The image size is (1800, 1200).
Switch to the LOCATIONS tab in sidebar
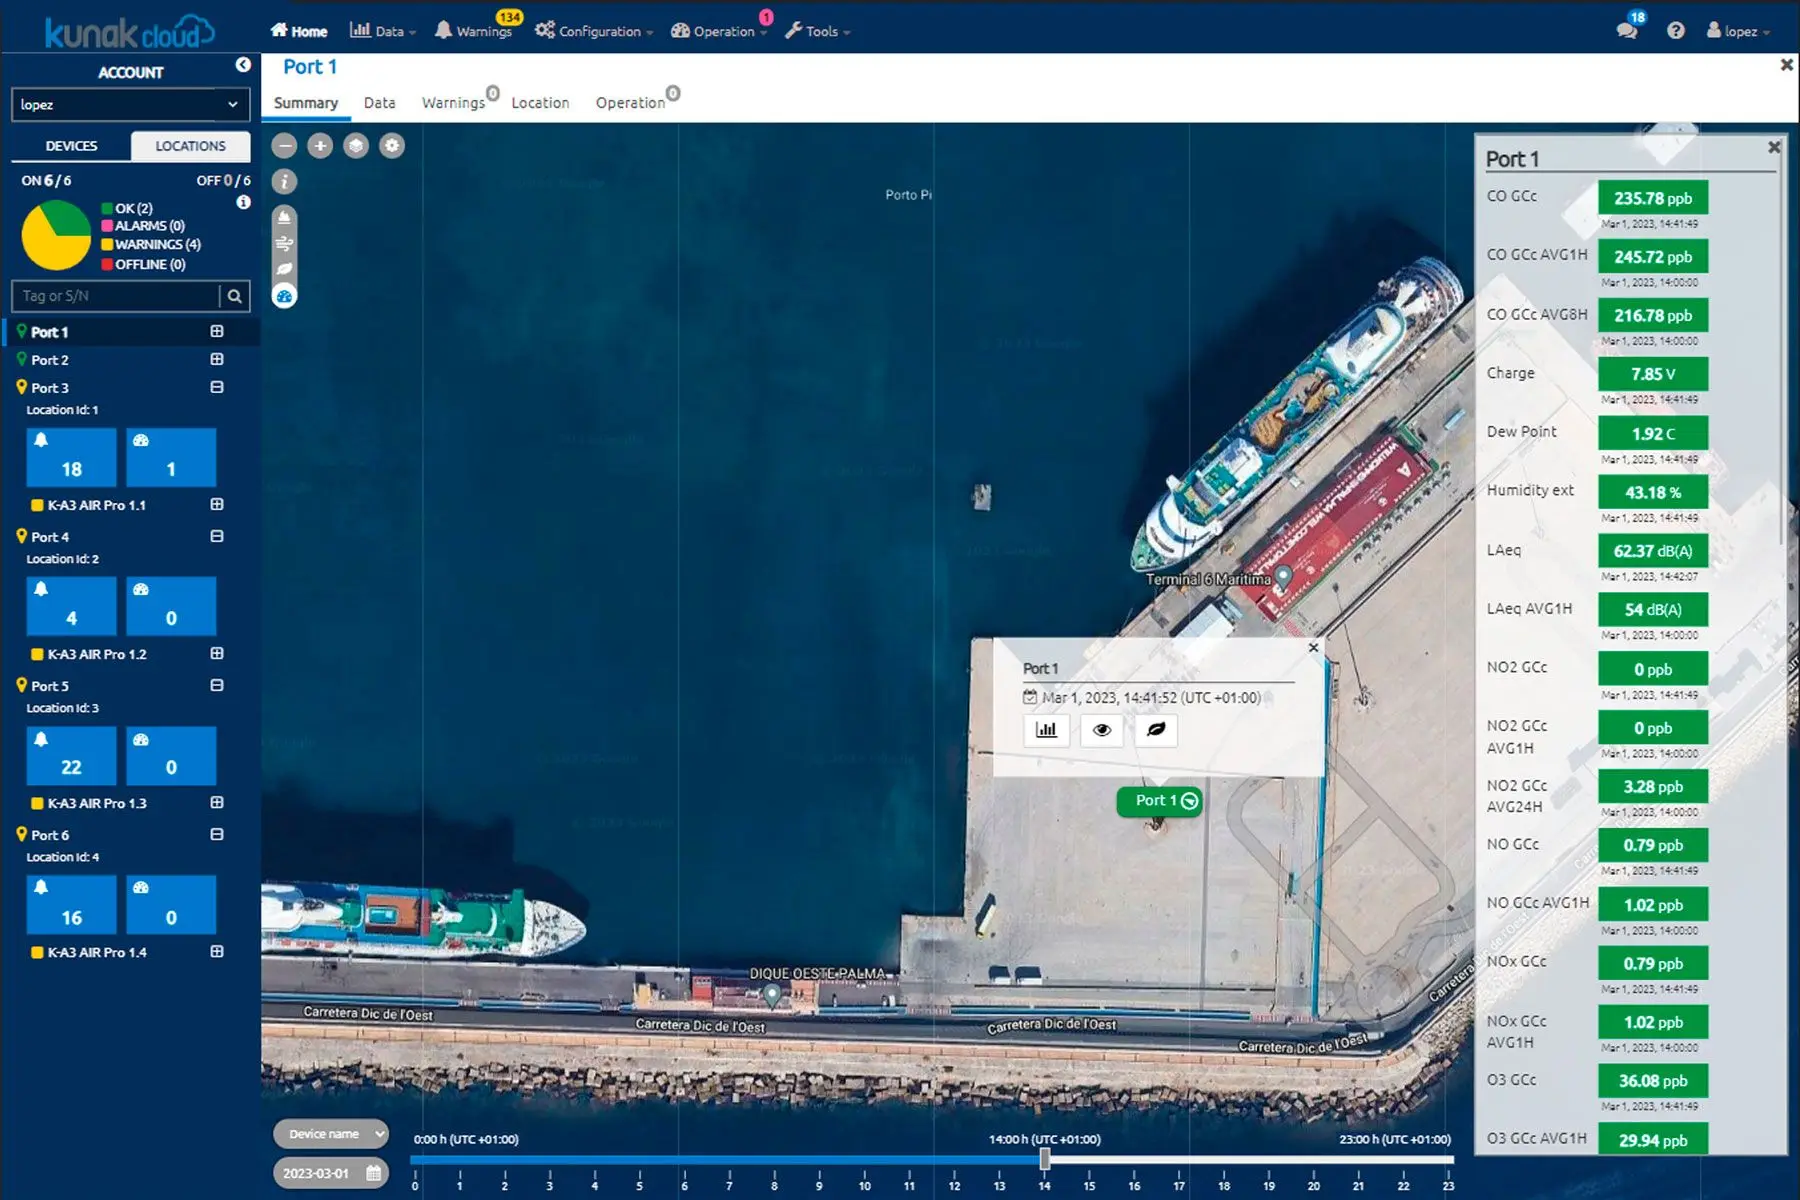click(190, 146)
